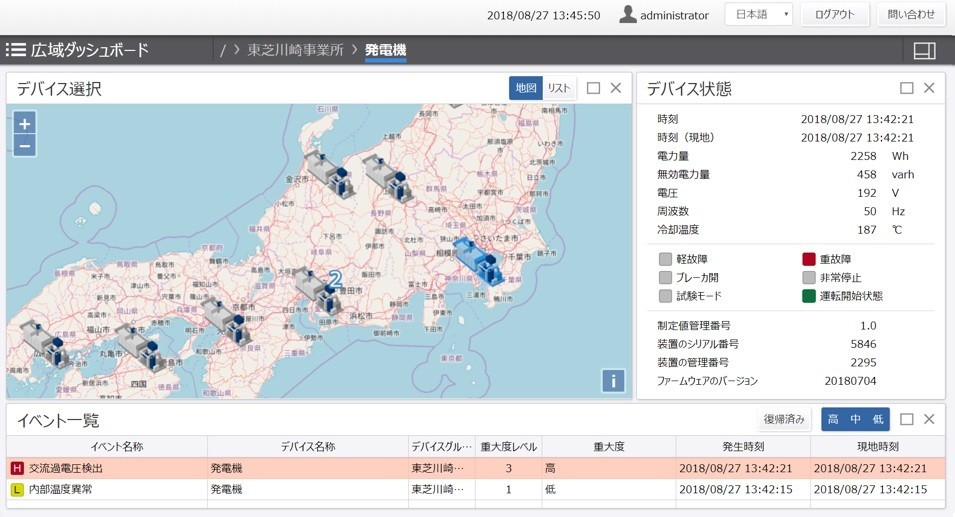
Task: Click the layout panel icon in header
Action: tap(924, 50)
